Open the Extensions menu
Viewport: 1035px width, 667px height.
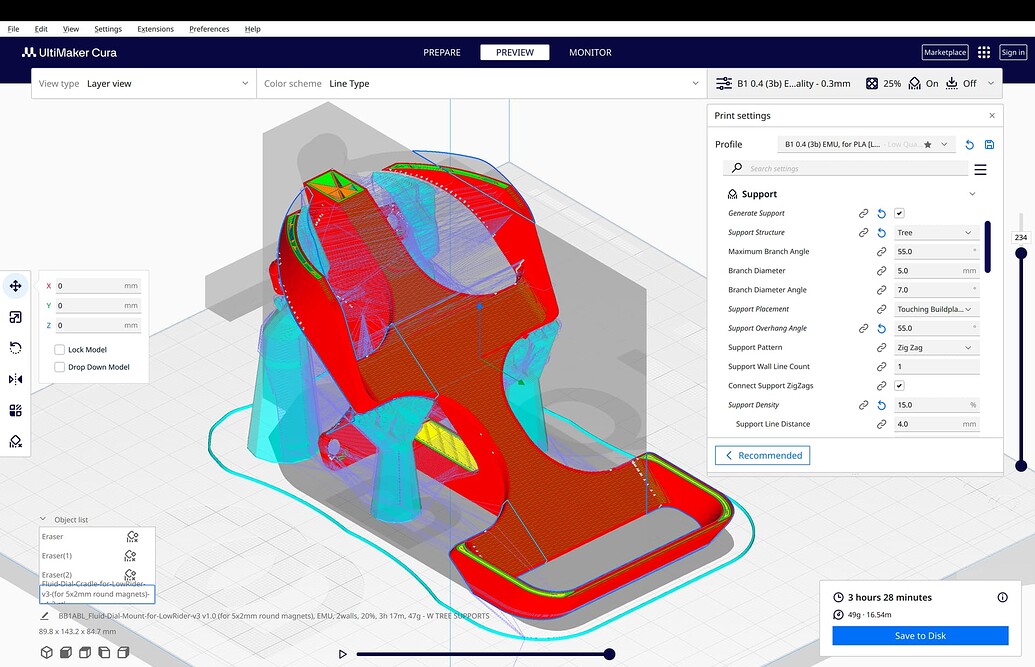point(155,29)
